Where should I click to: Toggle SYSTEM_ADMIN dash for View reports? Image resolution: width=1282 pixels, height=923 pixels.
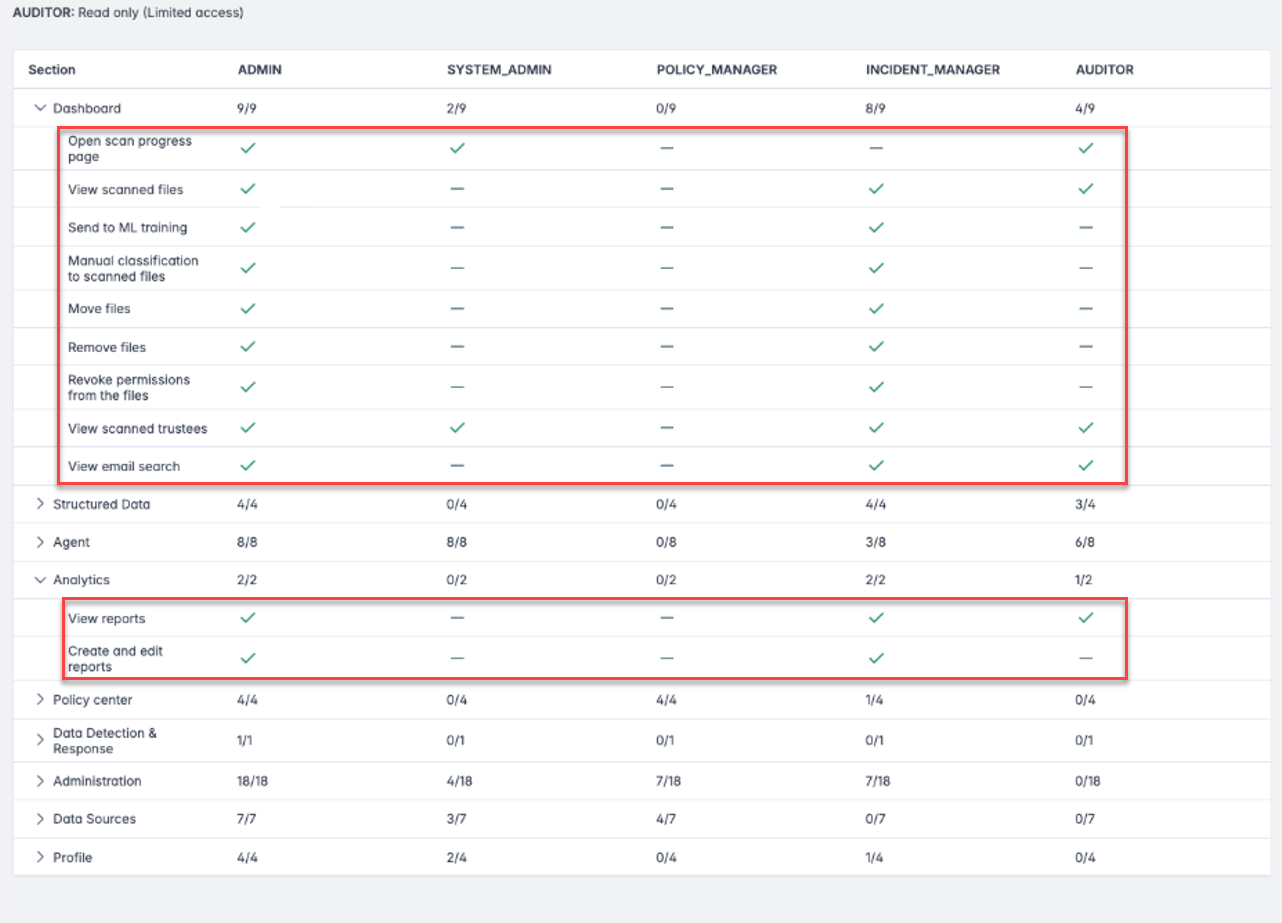[457, 618]
